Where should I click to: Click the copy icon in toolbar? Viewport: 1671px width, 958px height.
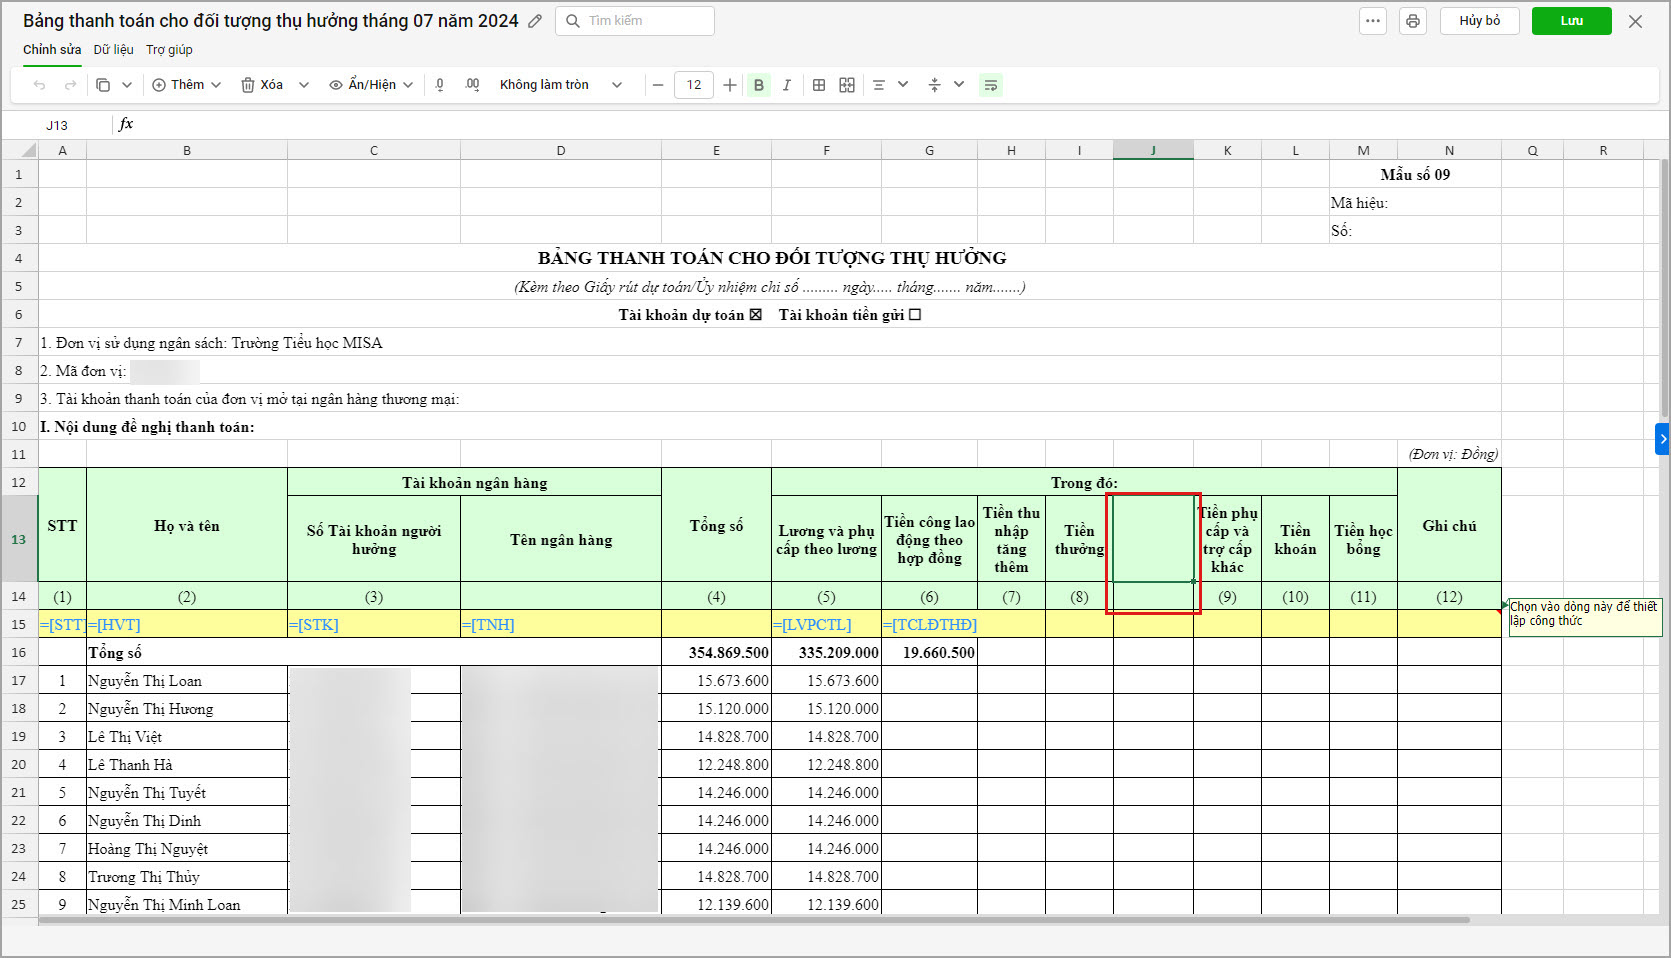click(103, 85)
